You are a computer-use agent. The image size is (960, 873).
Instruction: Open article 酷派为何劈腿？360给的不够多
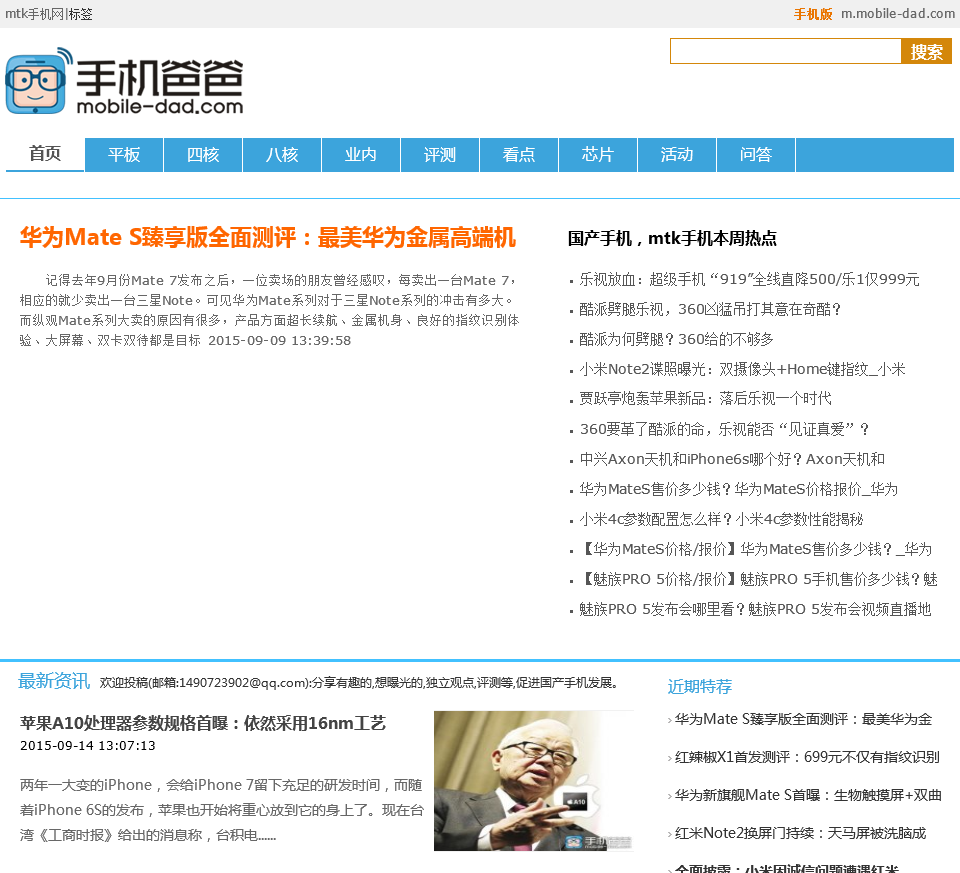click(x=677, y=339)
